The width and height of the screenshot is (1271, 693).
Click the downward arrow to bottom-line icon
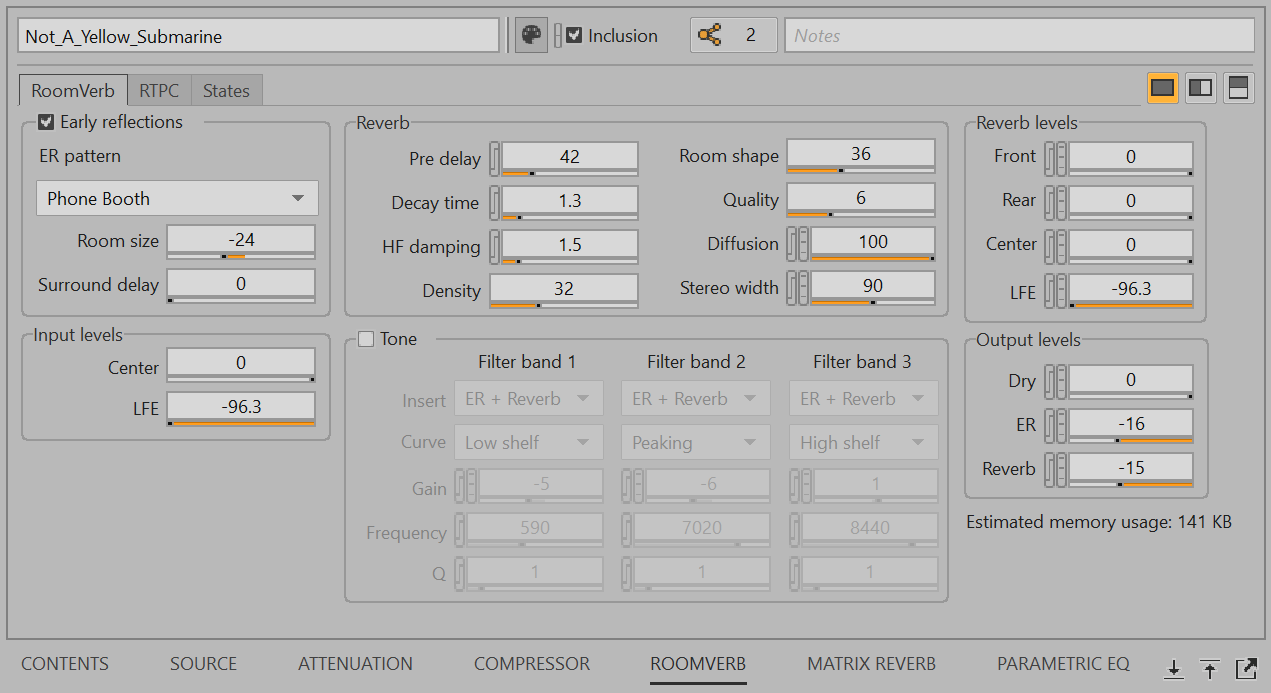pos(1174,668)
